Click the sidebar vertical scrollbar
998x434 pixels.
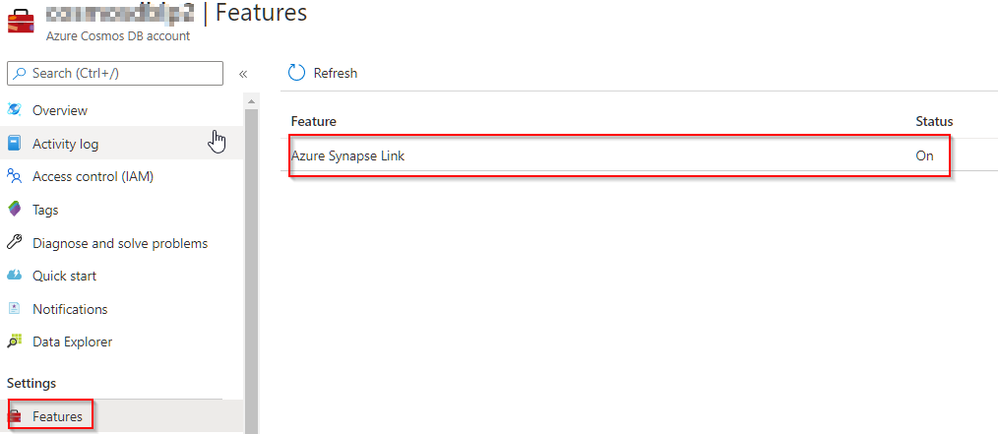coord(252,250)
